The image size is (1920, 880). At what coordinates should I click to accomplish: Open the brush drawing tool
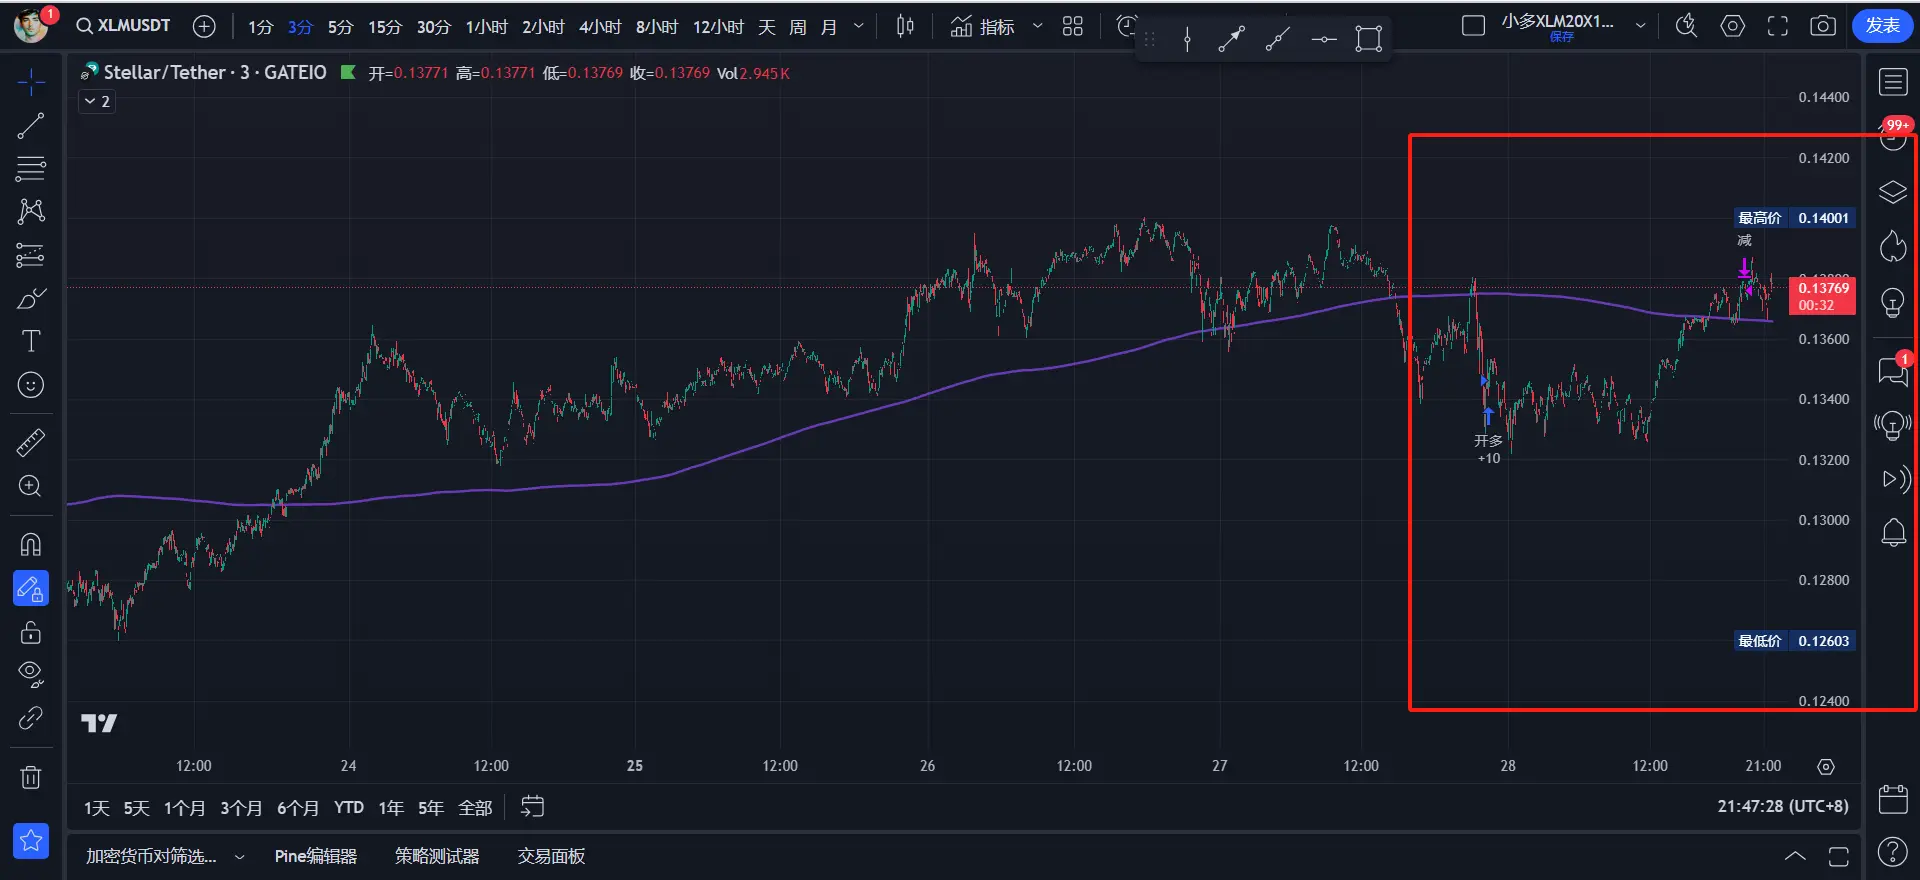(x=31, y=299)
